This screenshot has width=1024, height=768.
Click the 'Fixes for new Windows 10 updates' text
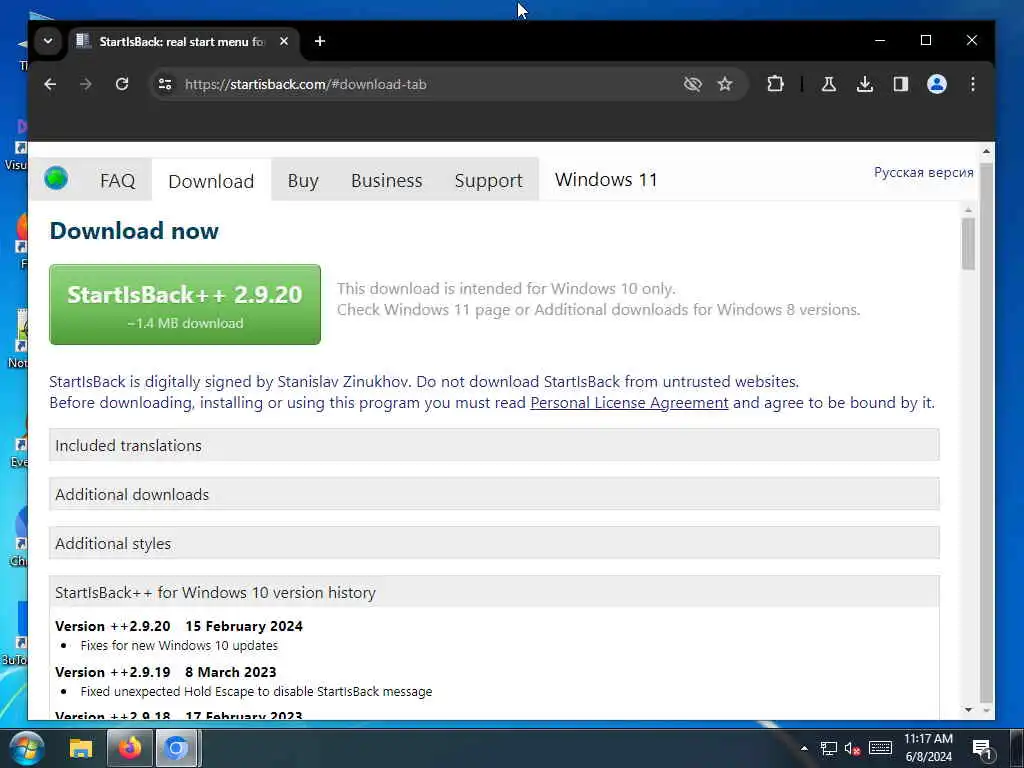[x=179, y=646]
